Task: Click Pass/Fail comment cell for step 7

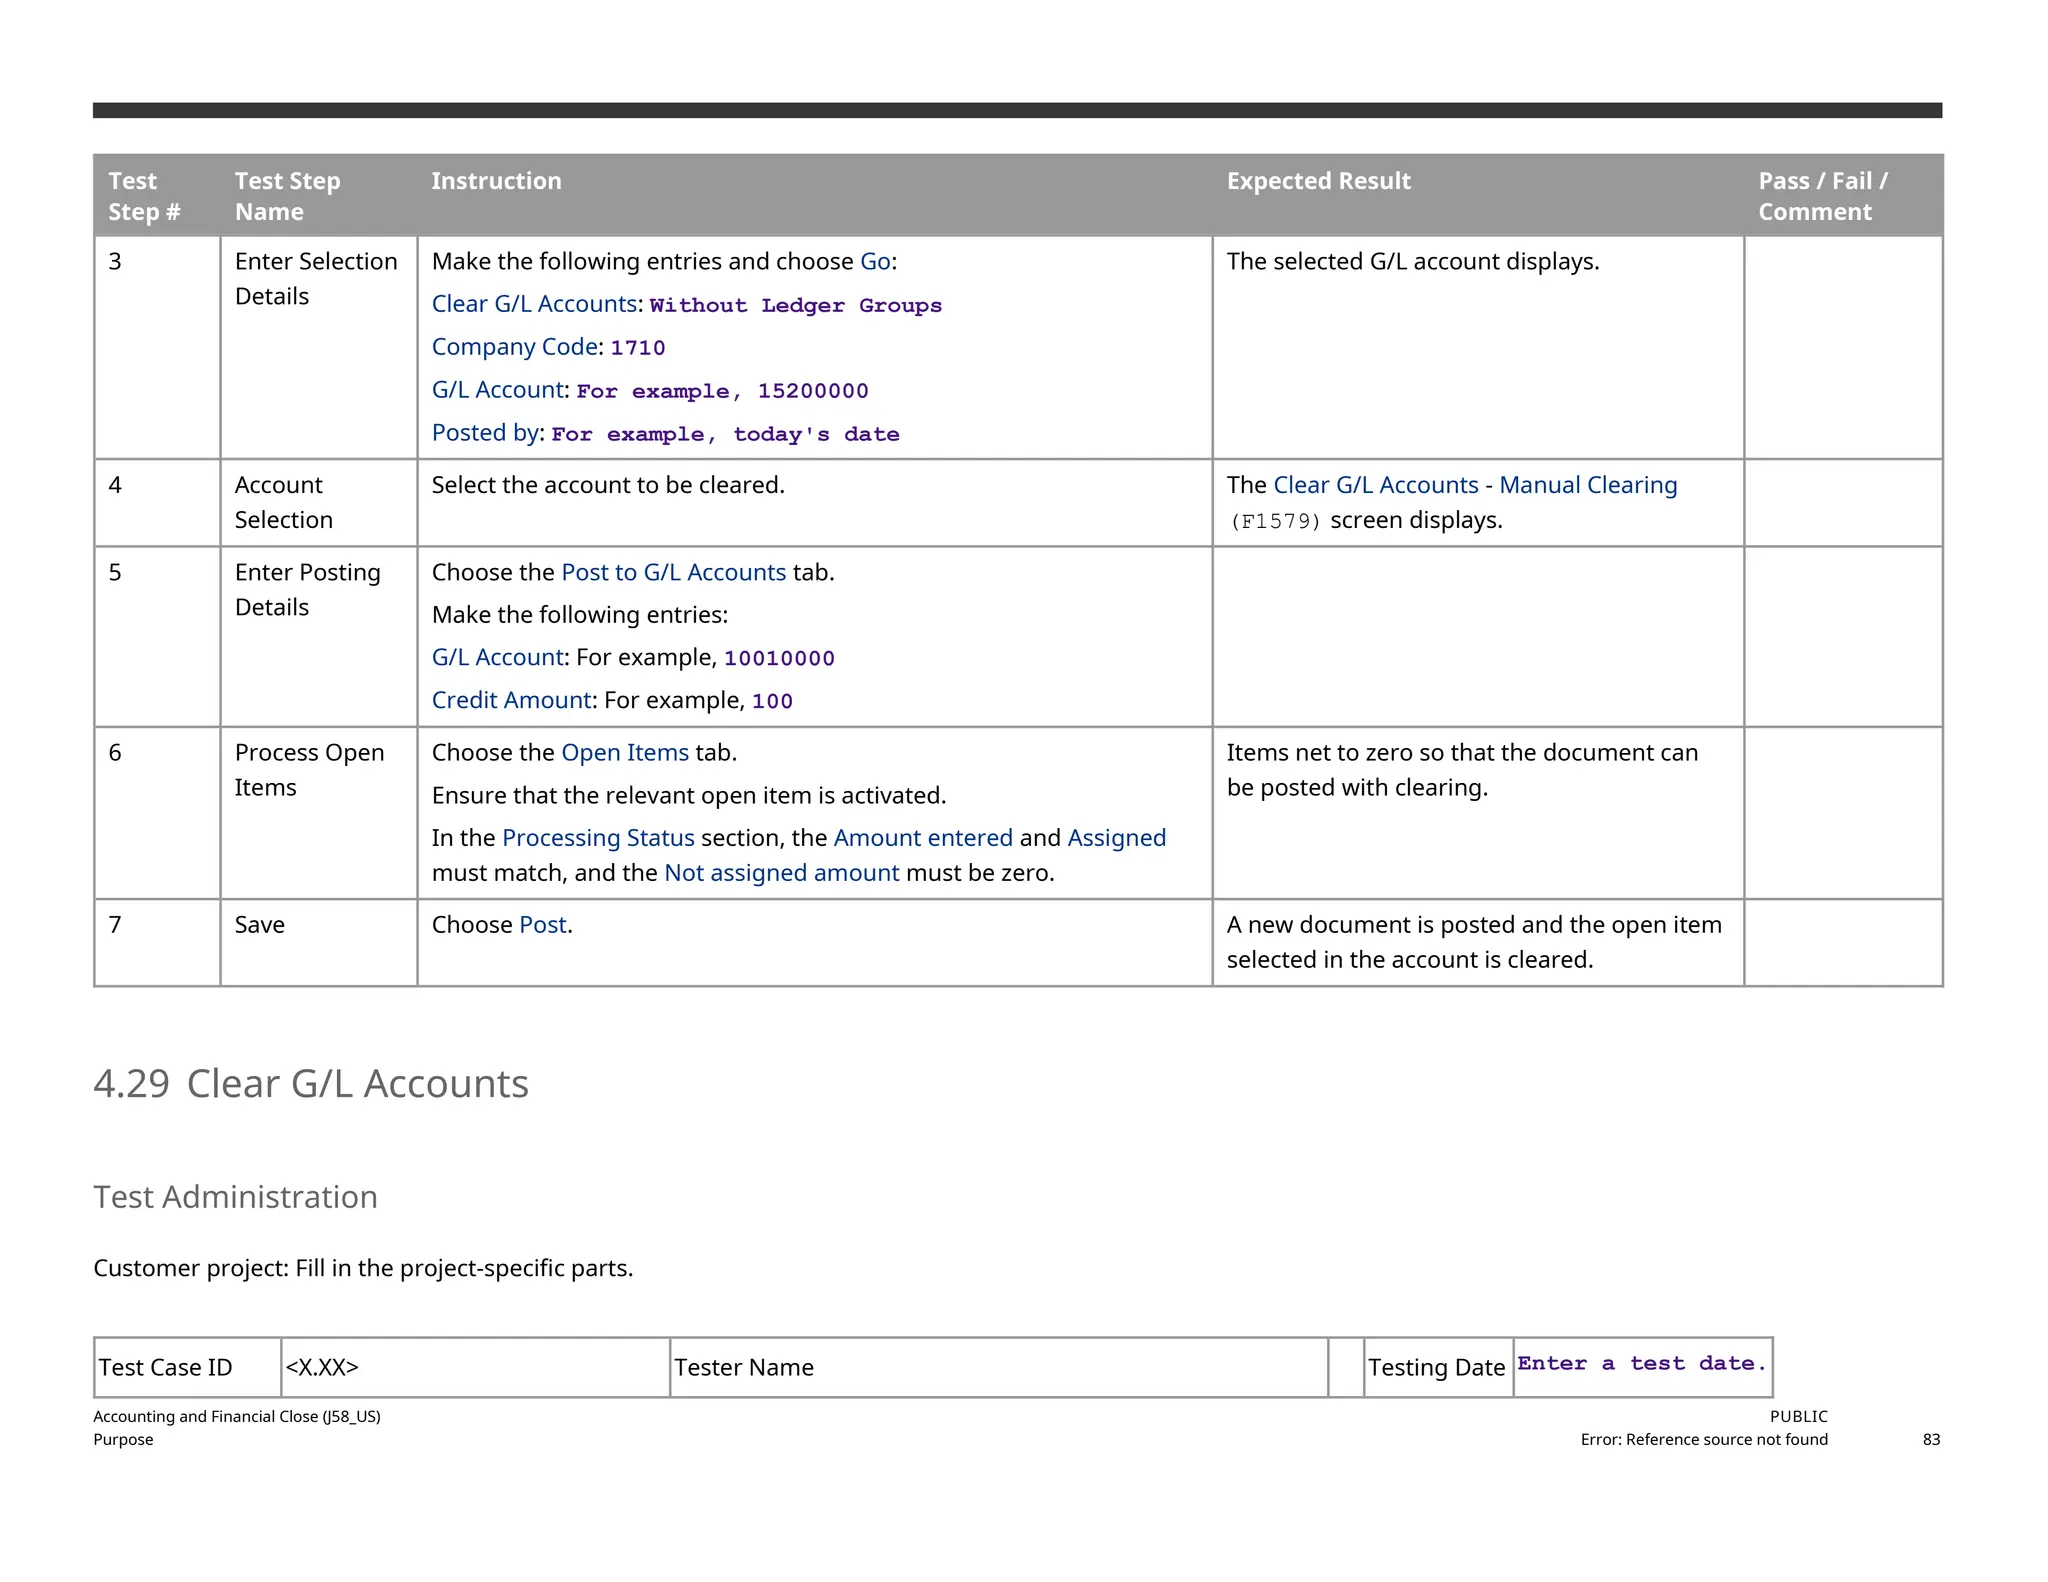Action: click(x=1842, y=942)
